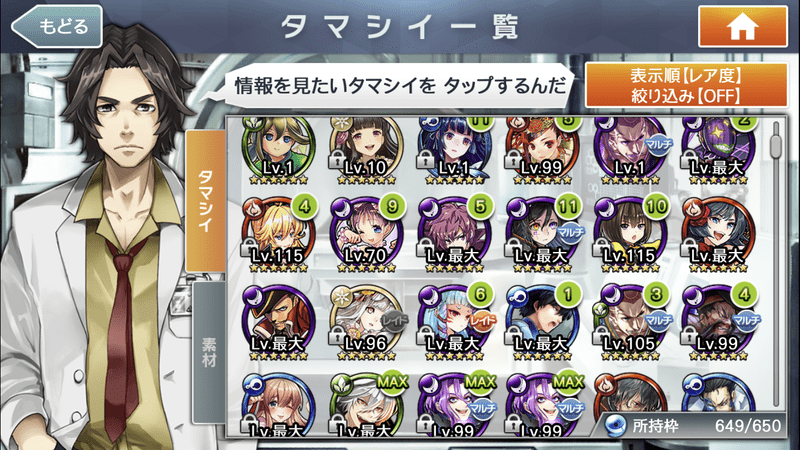Screen dimensions: 800x450
Task: Select the タマシイ tab
Action: click(205, 201)
